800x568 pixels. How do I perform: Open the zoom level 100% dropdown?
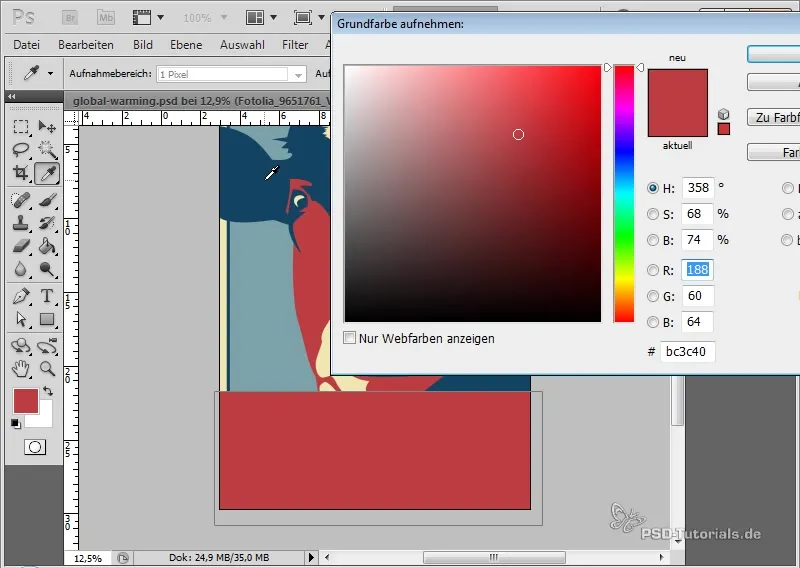[x=223, y=18]
